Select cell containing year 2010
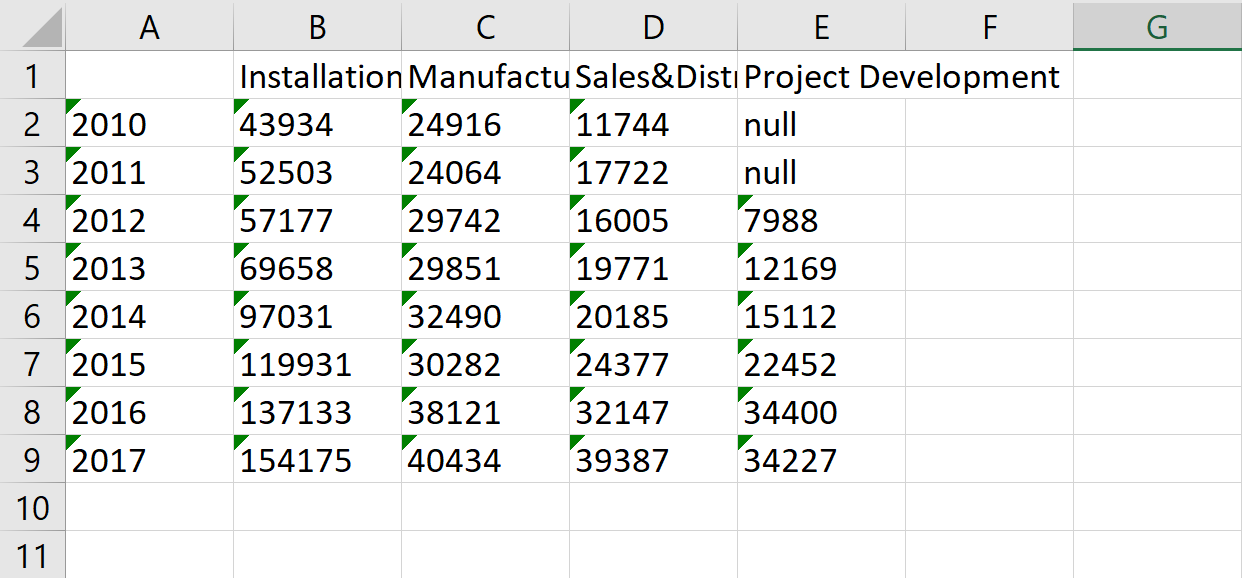 click(149, 124)
